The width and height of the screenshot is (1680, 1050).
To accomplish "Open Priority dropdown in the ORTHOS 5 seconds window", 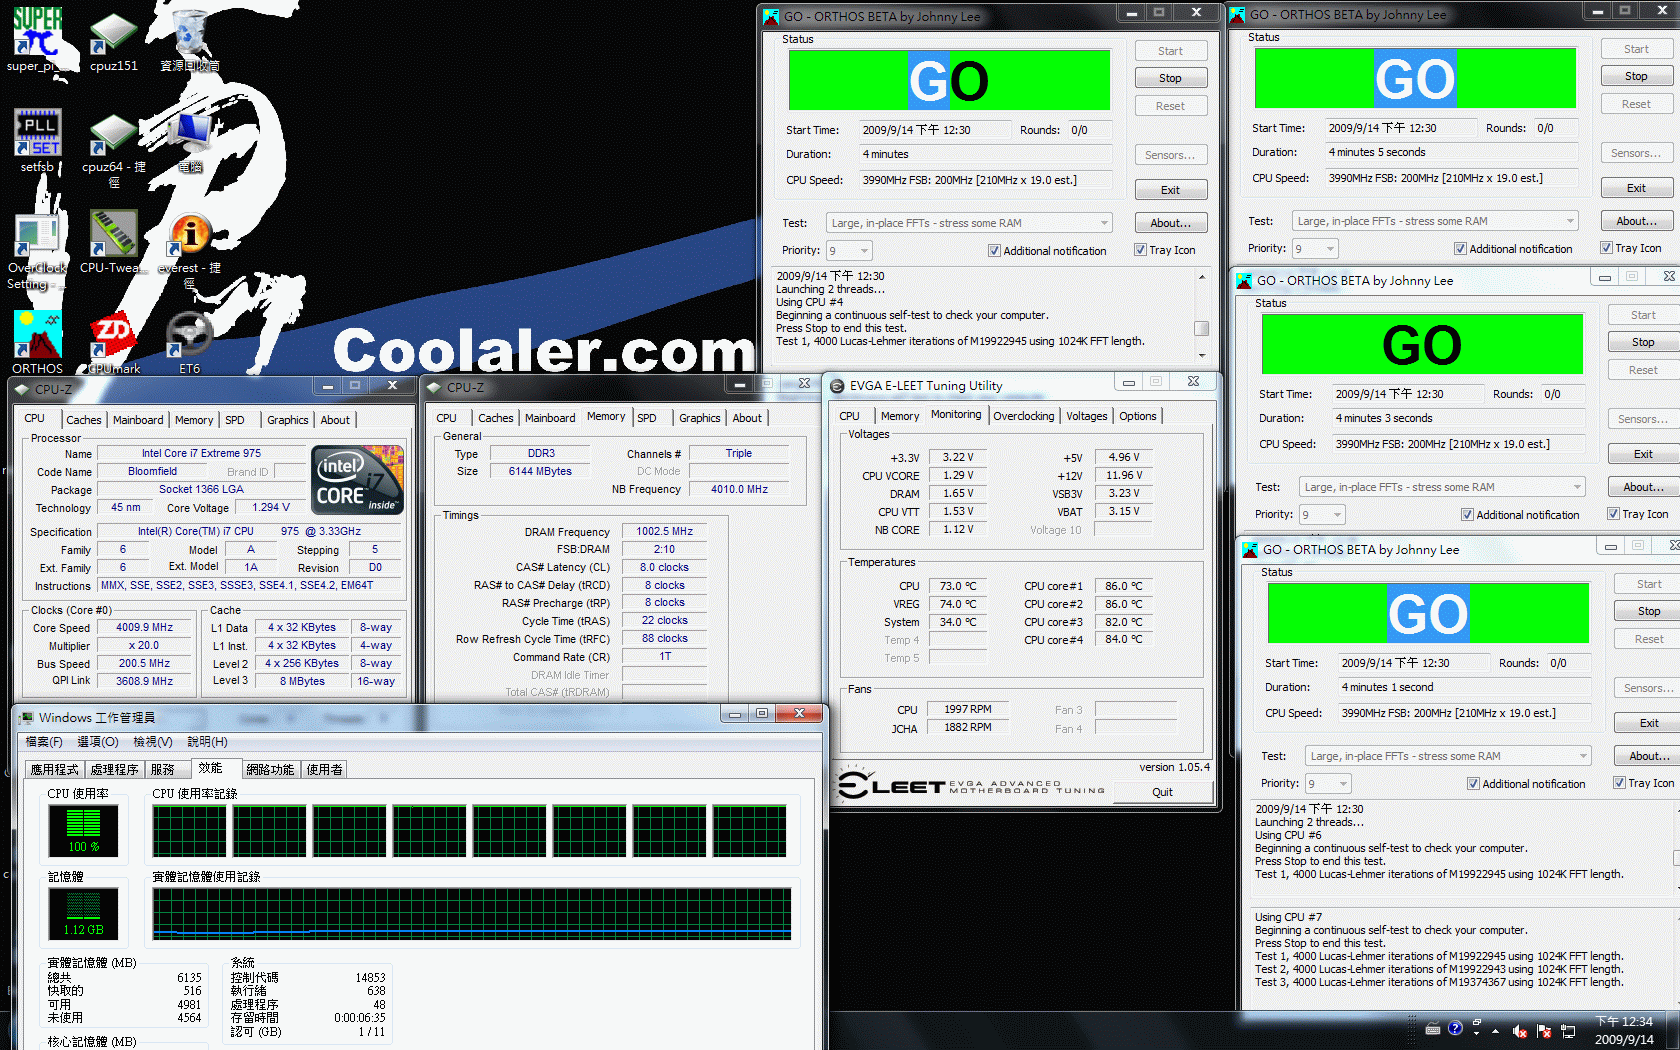I will pos(1315,249).
